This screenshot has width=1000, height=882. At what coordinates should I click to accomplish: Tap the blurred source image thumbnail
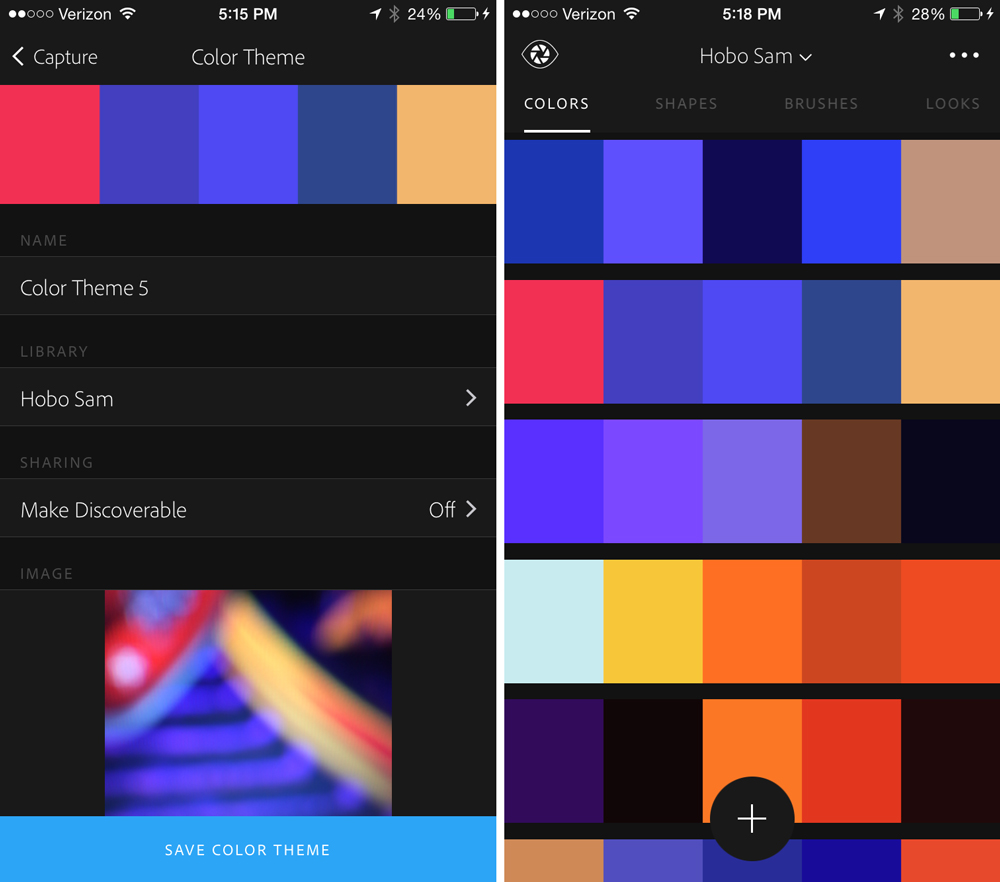(248, 703)
